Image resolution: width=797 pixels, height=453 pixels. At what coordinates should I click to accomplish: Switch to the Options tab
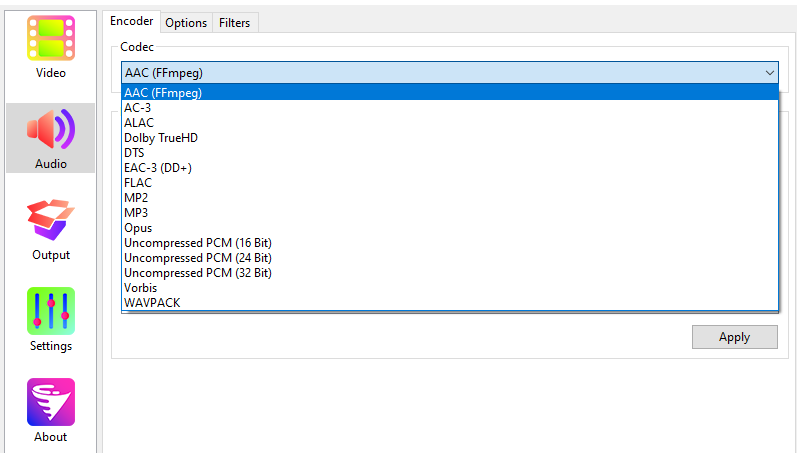[186, 23]
